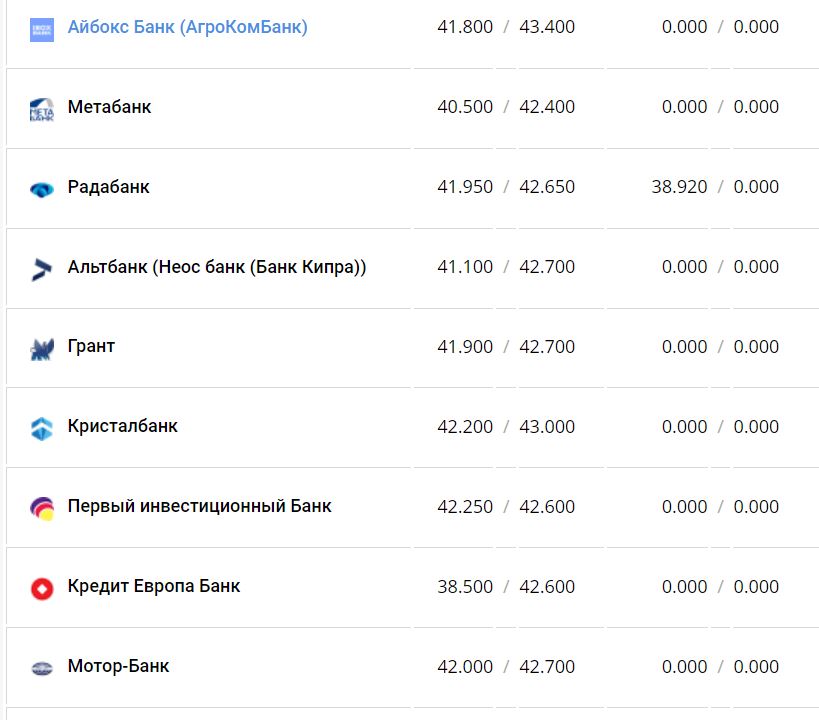Screen dimensions: 819x720
Task: Click the Мотор-Банк logo icon
Action: point(42,669)
